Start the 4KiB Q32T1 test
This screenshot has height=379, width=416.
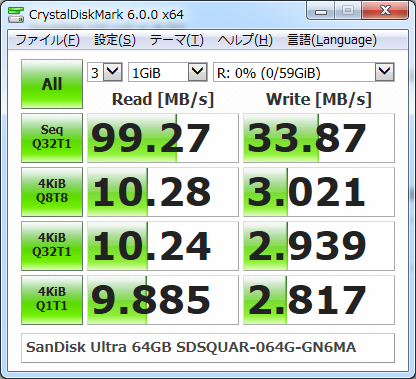point(52,246)
